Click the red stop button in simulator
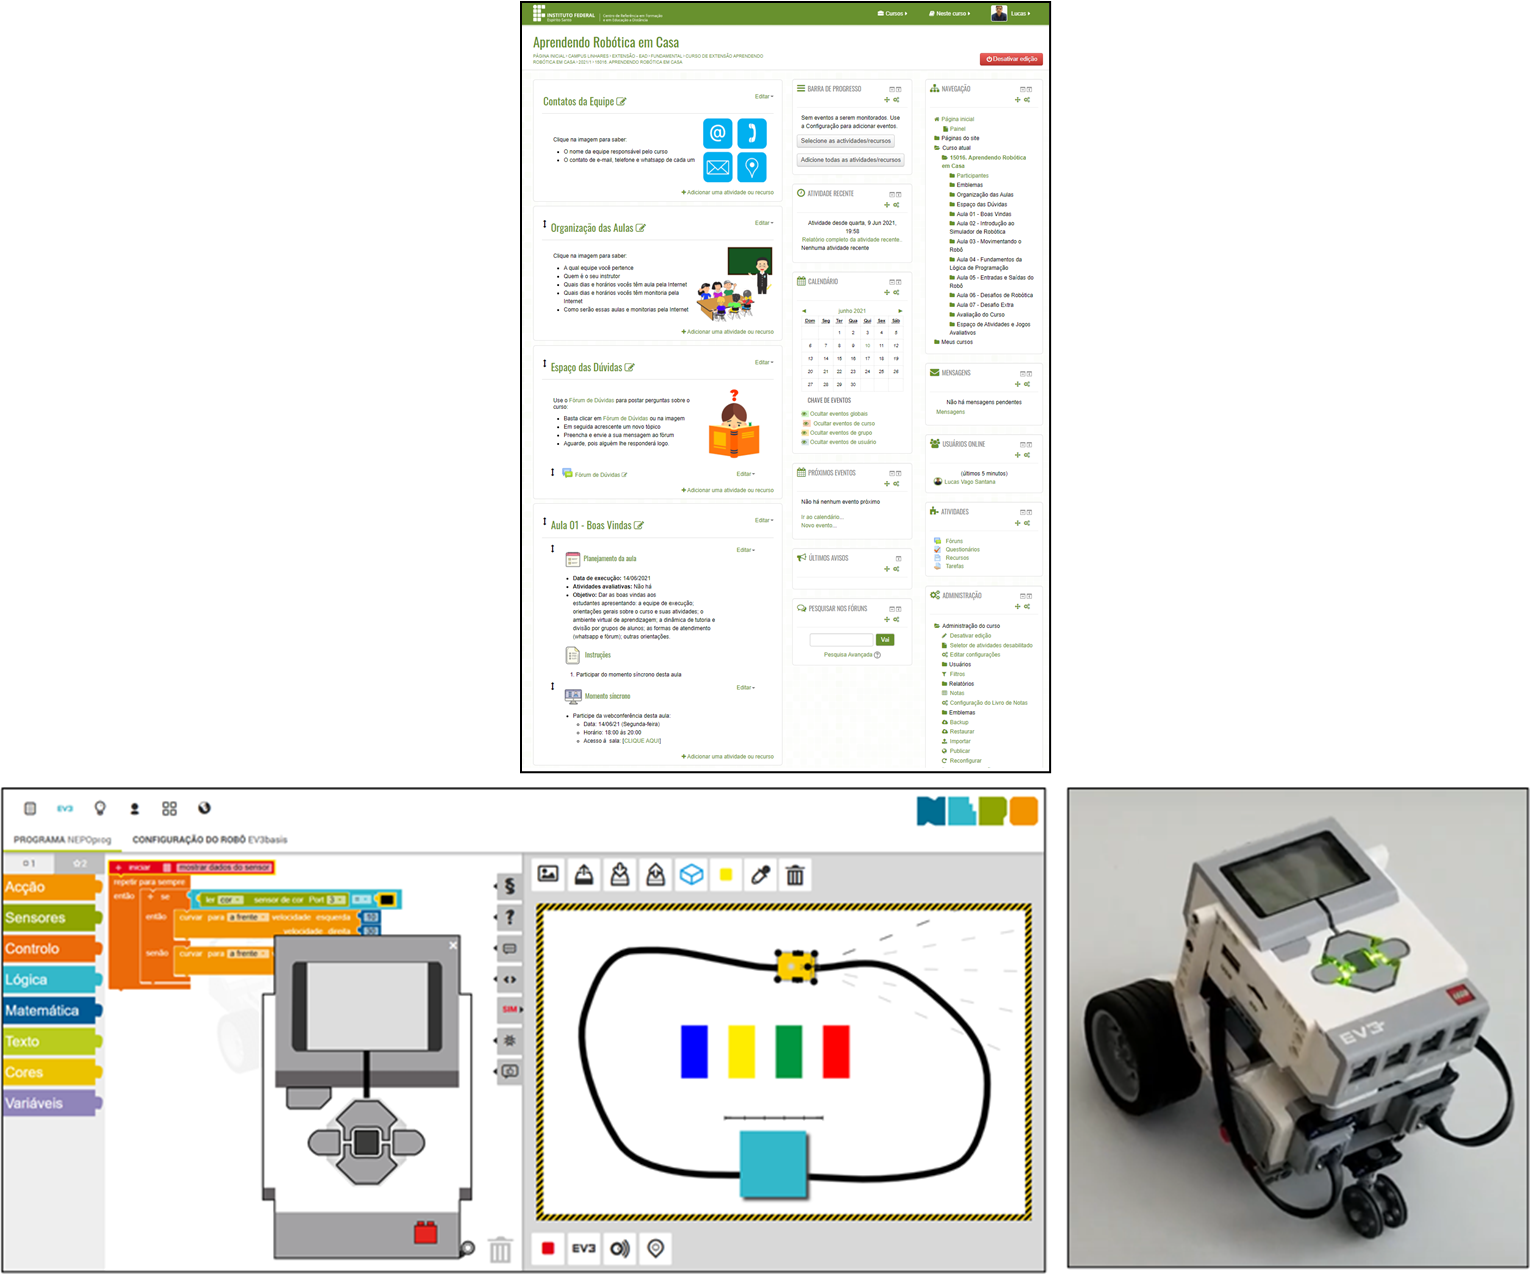Viewport: 1530px width, 1274px height. pyautogui.click(x=548, y=1248)
